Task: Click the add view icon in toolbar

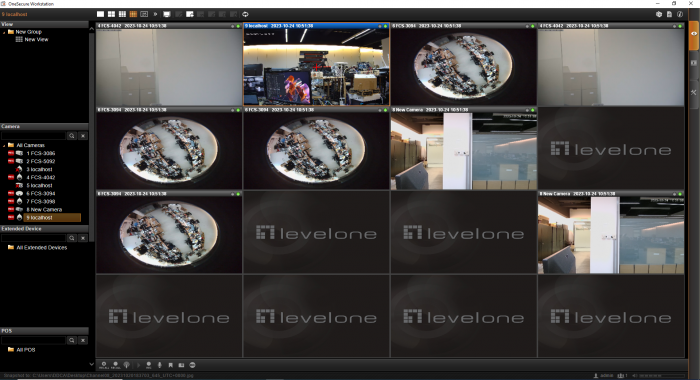Action: 190,14
